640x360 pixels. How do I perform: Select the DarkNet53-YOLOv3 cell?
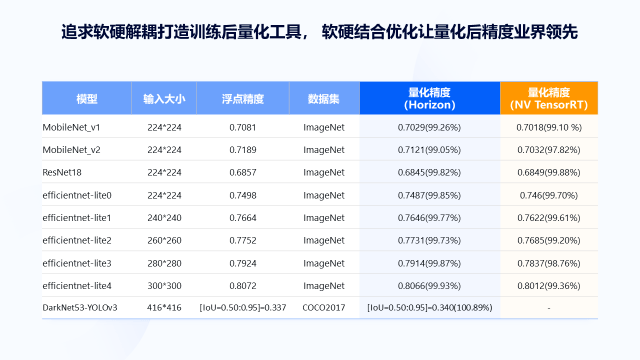pos(80,307)
